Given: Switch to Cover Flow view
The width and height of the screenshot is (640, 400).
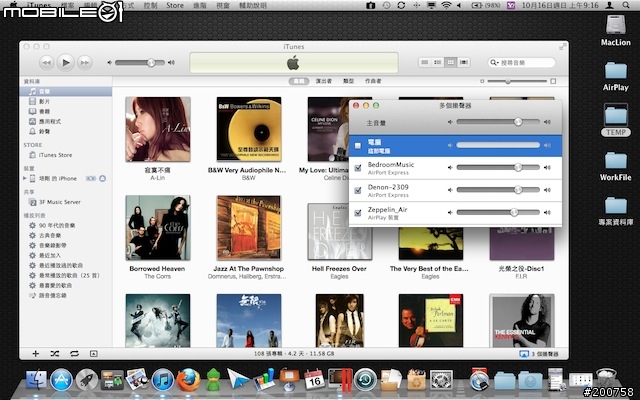Looking at the screenshot, I should [464, 62].
